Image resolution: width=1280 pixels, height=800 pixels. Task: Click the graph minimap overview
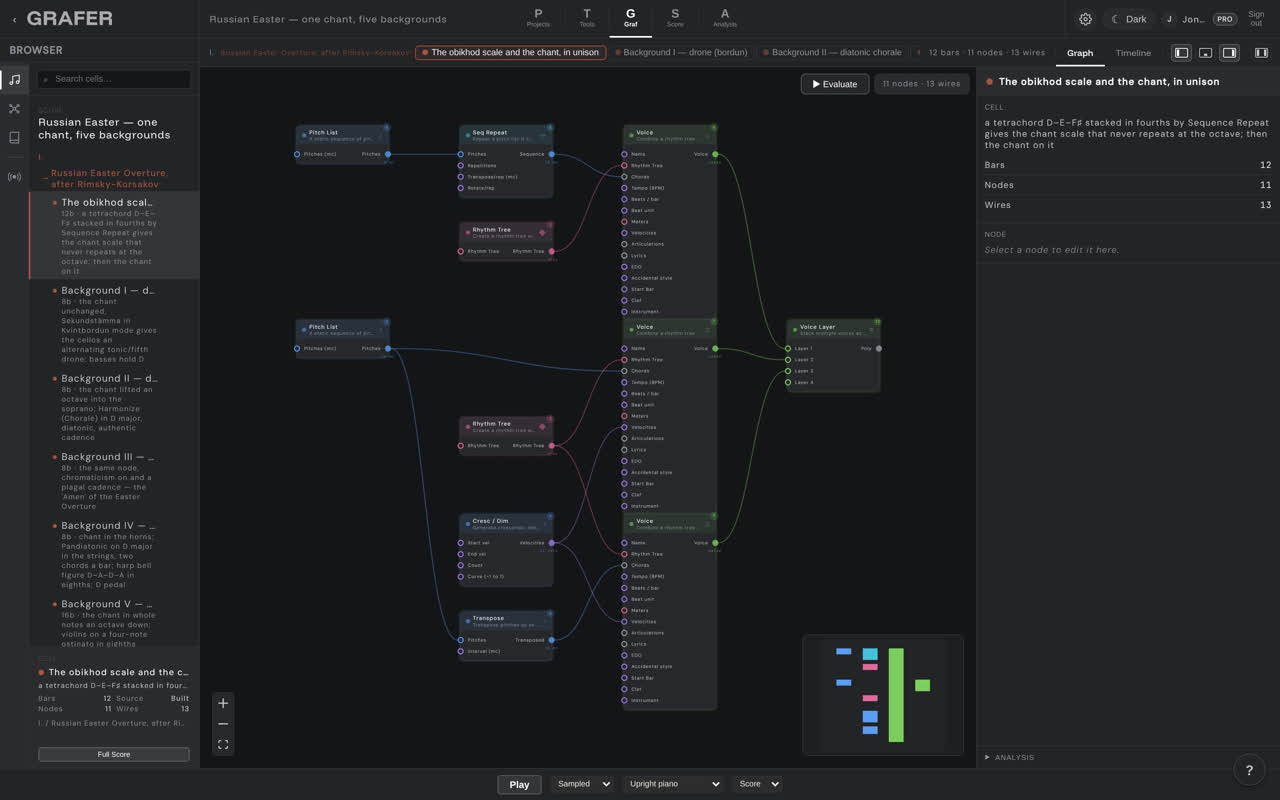tap(883, 695)
